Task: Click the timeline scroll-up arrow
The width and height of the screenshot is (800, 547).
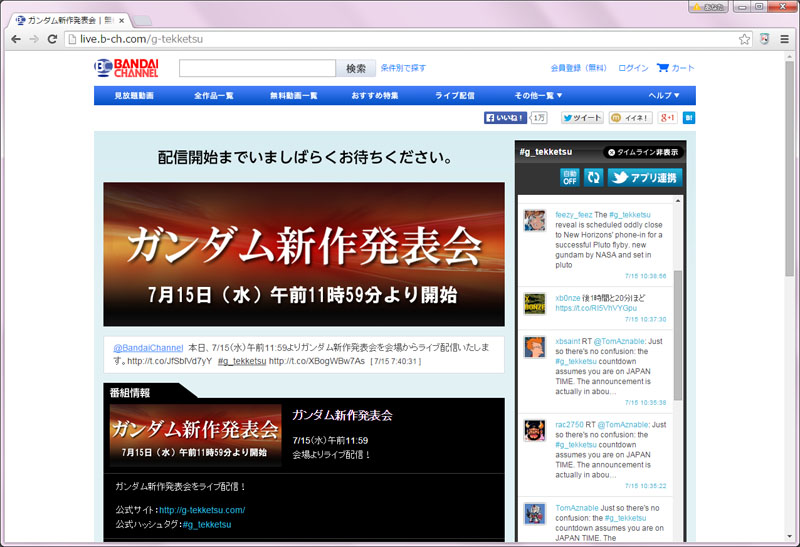Action: [x=678, y=201]
